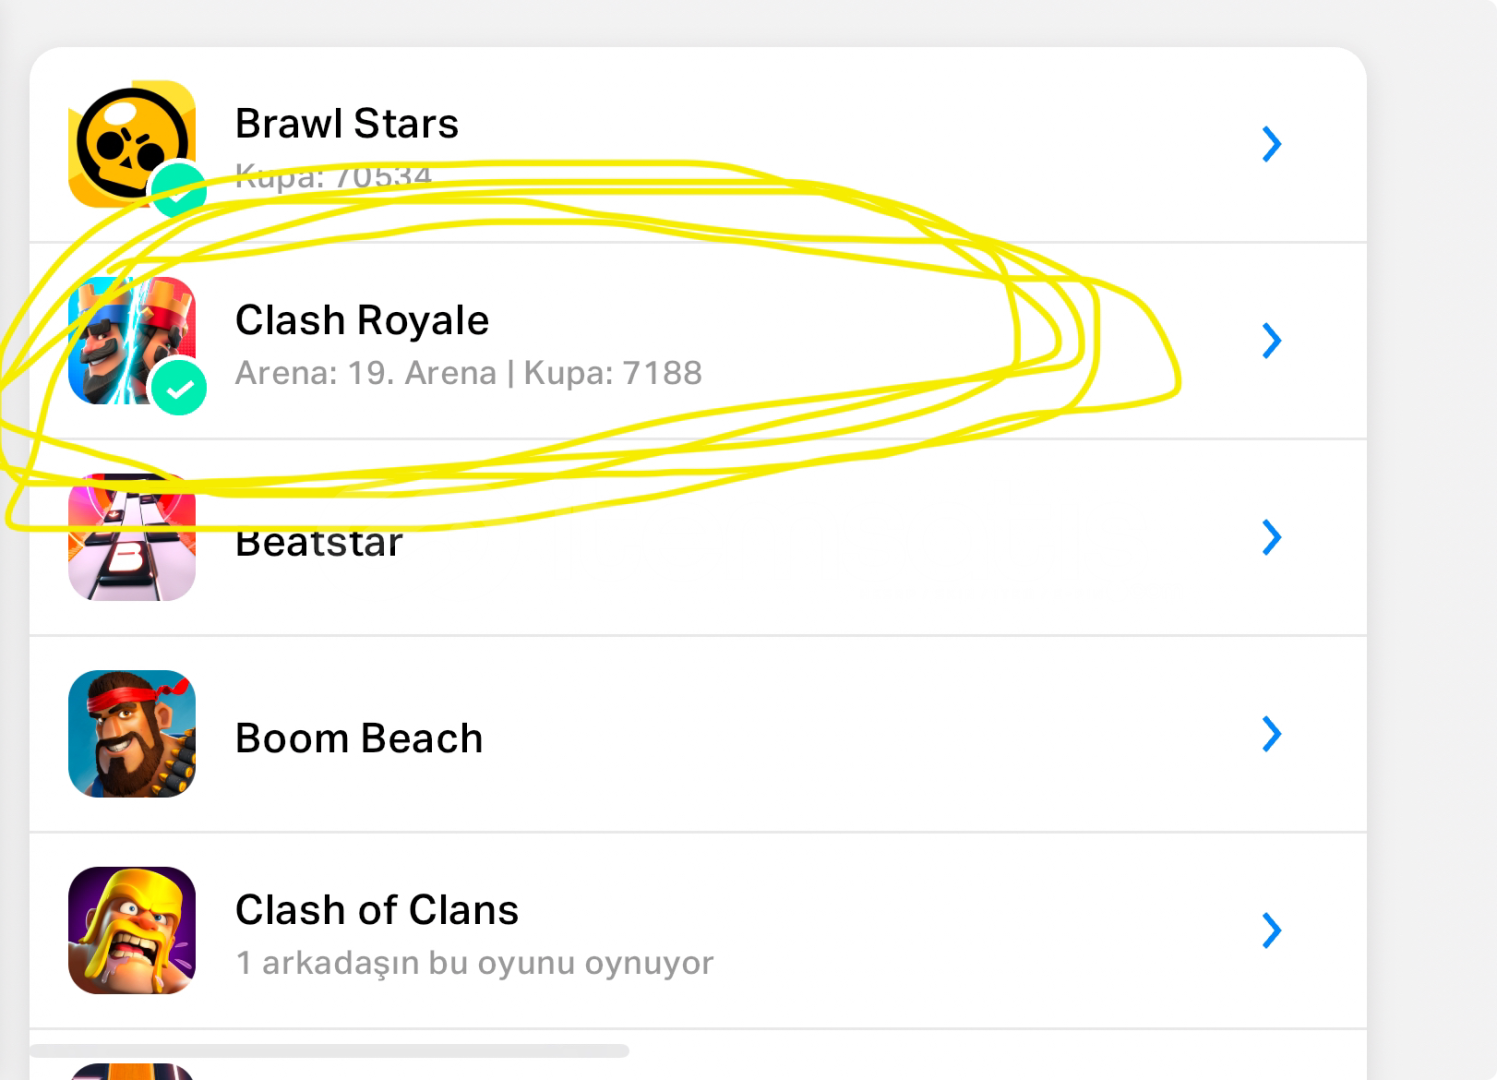Open Beatstar using its right chevron
Image resolution: width=1497 pixels, height=1080 pixels.
pos(1271,537)
